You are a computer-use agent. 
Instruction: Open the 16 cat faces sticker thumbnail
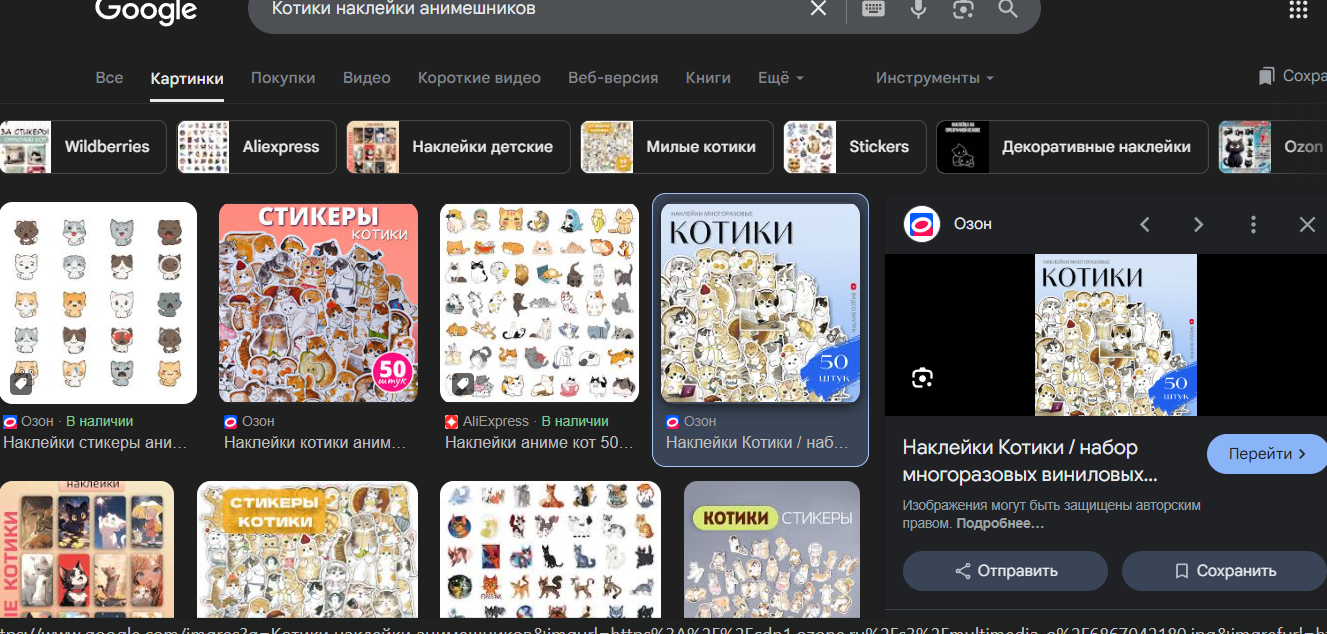pos(98,303)
